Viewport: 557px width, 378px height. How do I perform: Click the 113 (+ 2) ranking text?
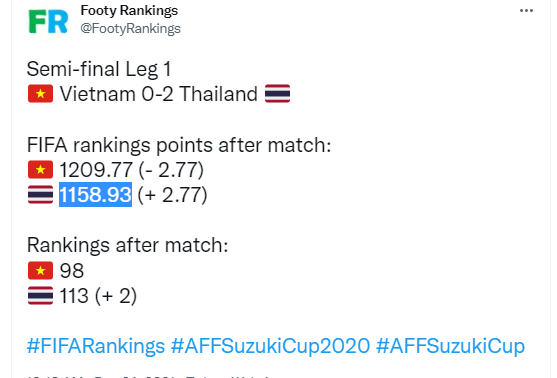(98, 296)
